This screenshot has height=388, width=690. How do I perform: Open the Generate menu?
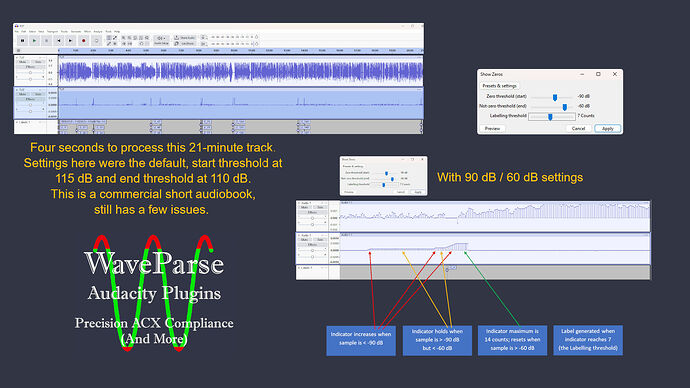76,32
